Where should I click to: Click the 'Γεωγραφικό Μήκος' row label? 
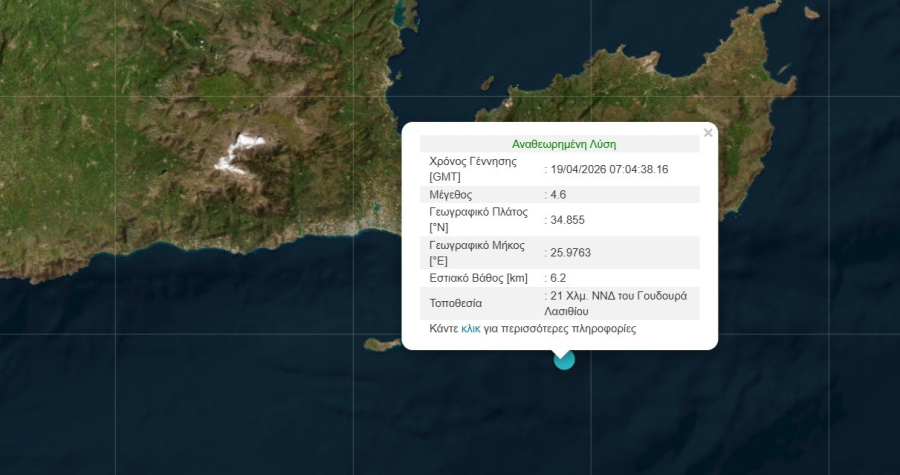click(x=476, y=244)
